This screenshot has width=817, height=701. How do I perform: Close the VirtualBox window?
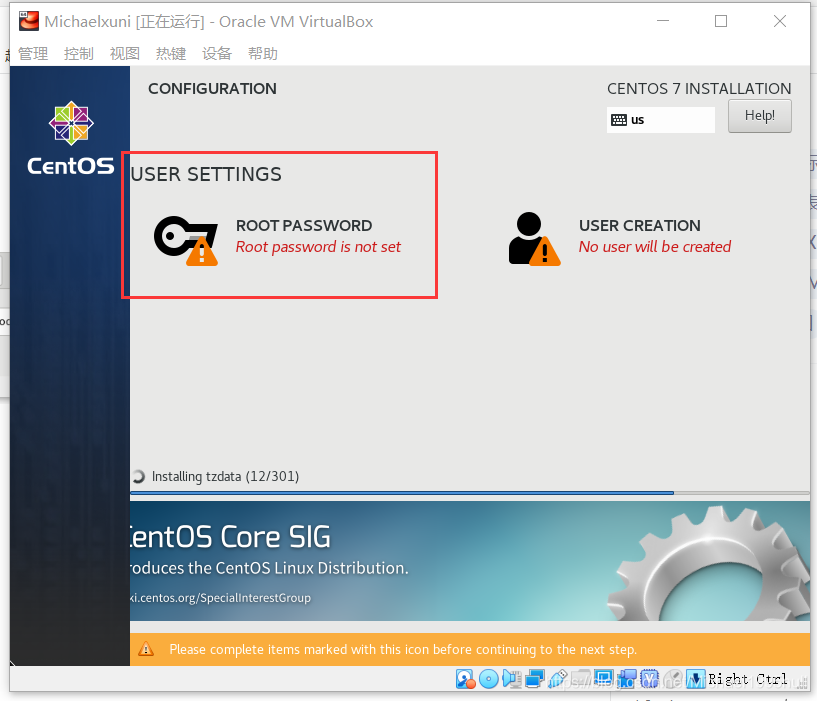[780, 21]
